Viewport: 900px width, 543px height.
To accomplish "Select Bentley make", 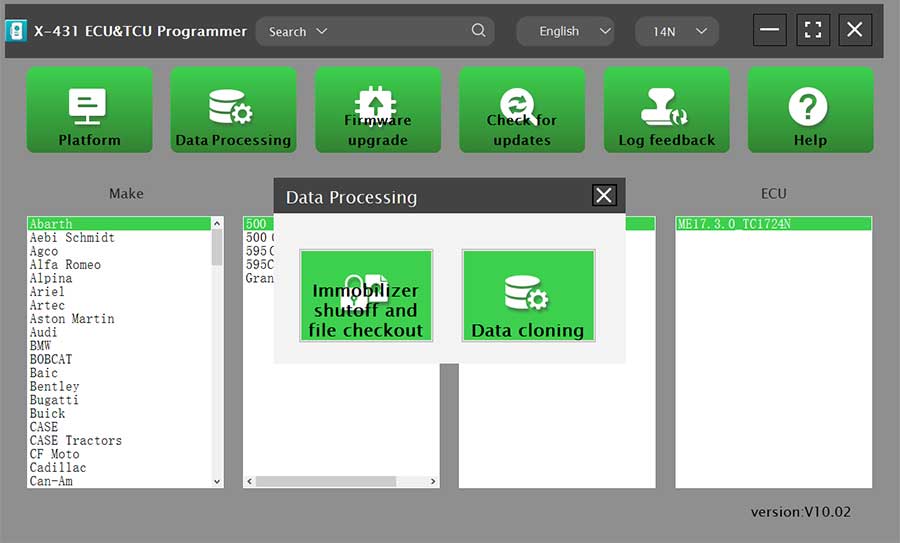I will (119, 386).
